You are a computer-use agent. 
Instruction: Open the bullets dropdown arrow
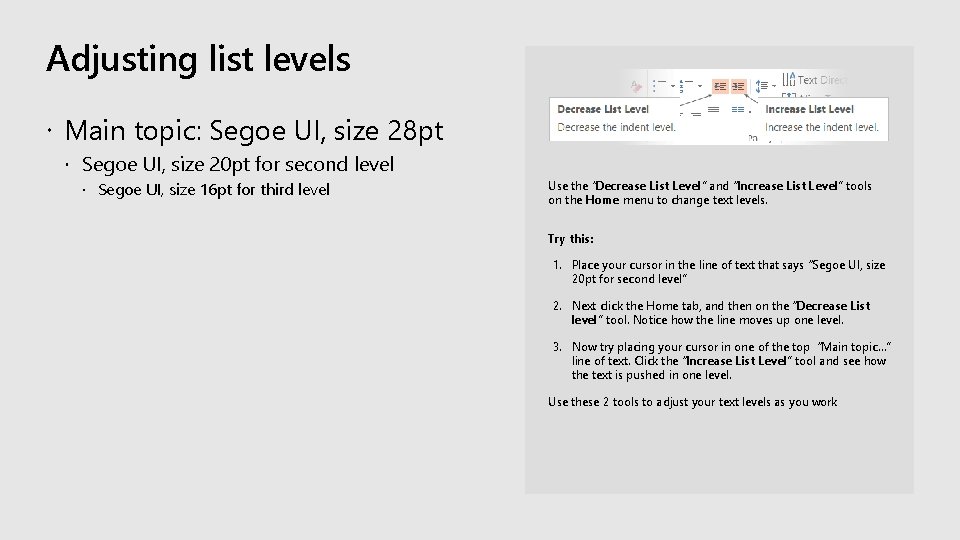click(673, 86)
